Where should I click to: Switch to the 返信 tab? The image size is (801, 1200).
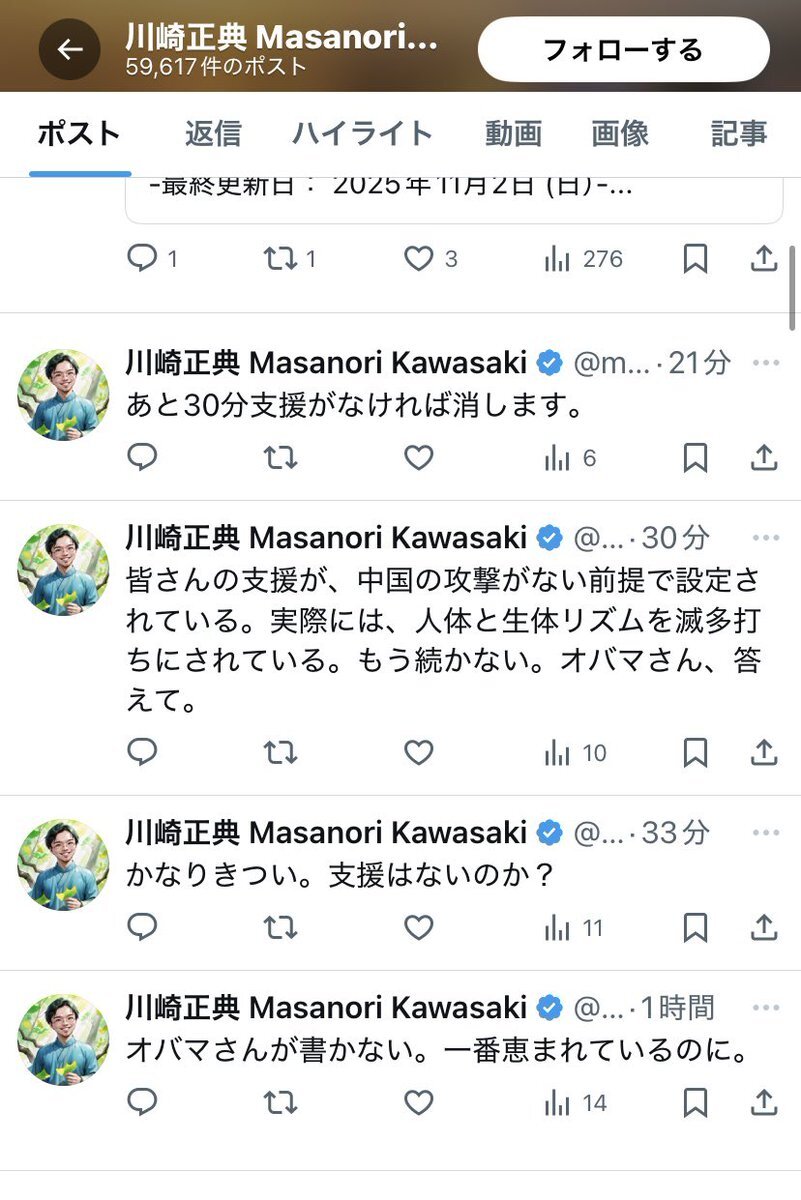(213, 133)
